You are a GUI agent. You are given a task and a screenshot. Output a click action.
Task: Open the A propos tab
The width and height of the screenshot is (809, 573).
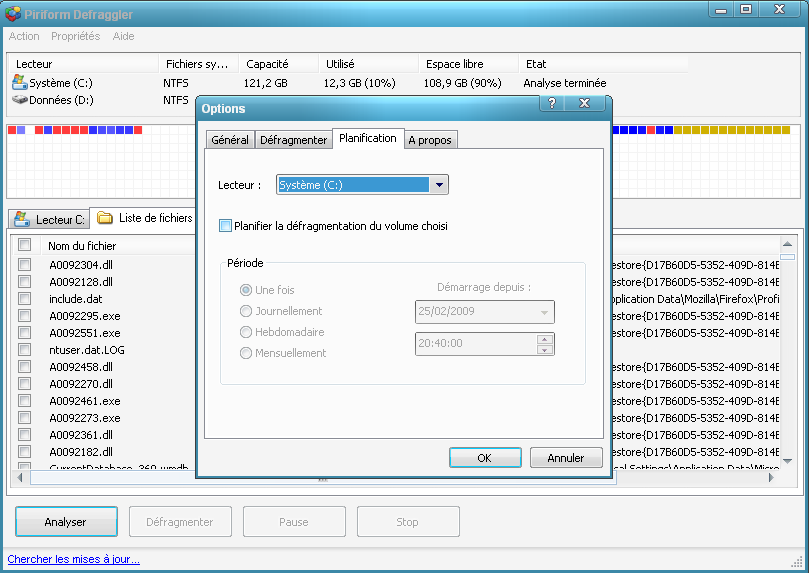pyautogui.click(x=430, y=140)
